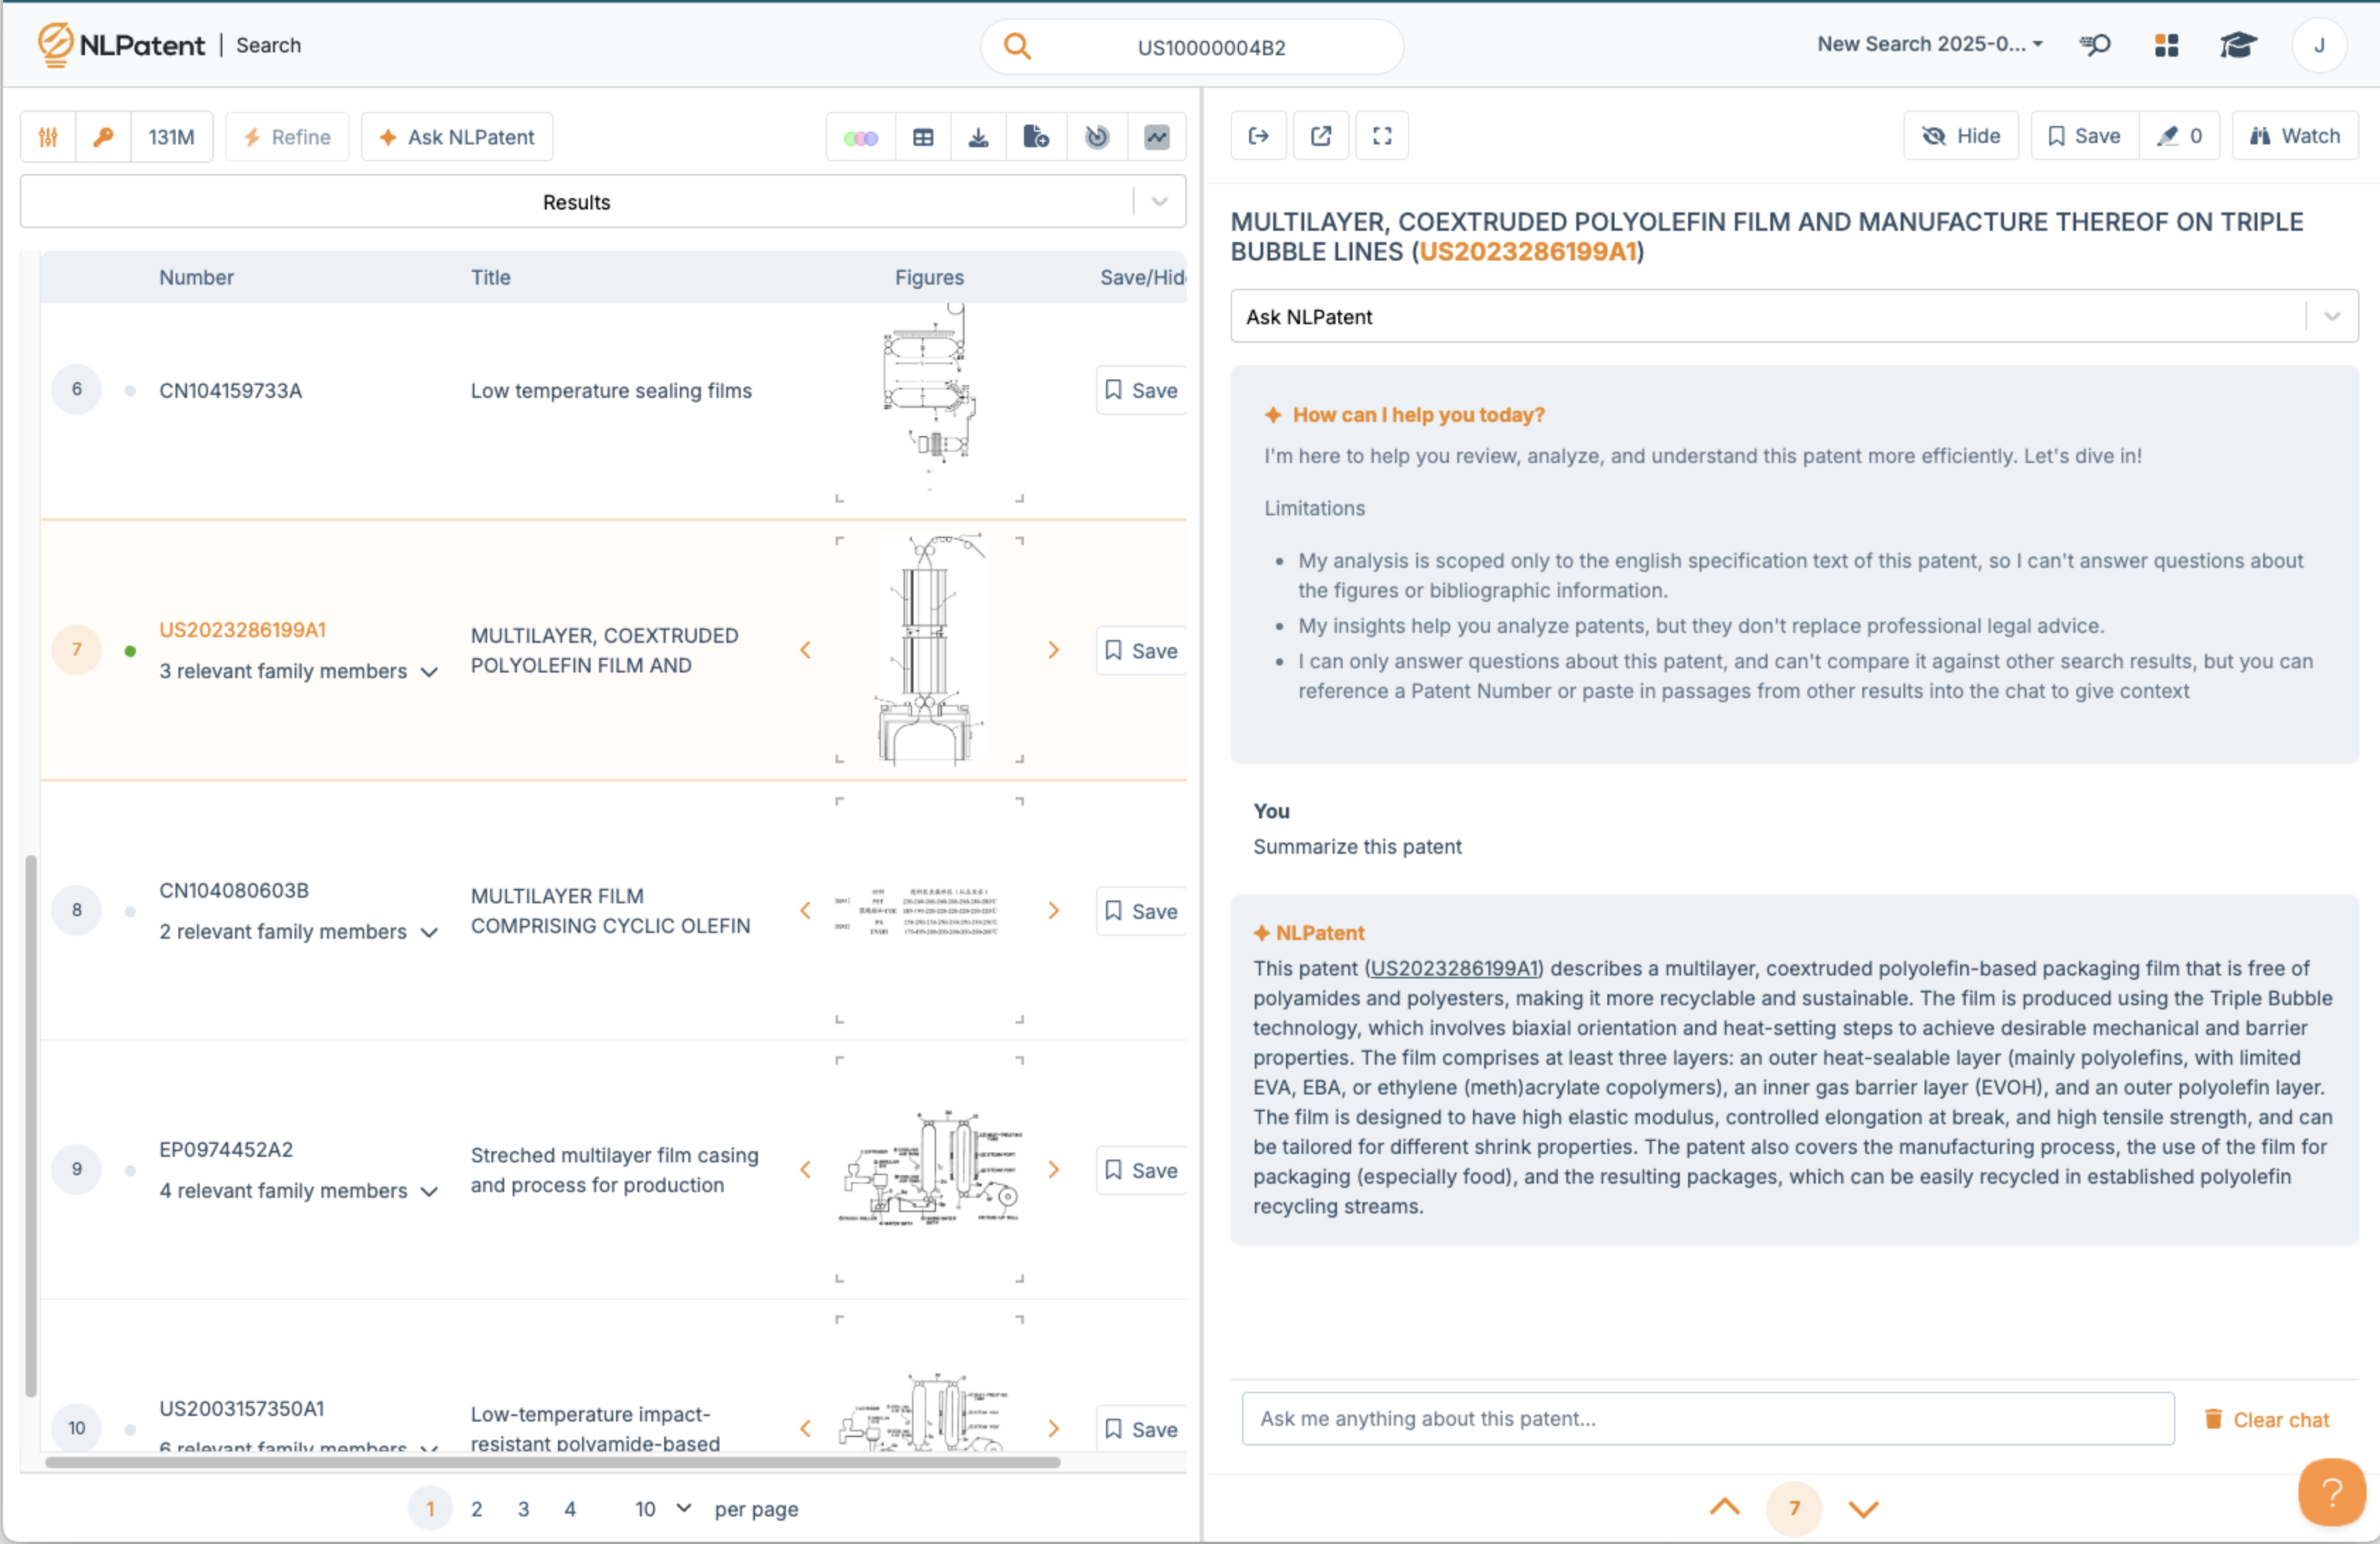Open New Search 2025 menu
This screenshot has width=2380, height=1544.
(x=1930, y=44)
